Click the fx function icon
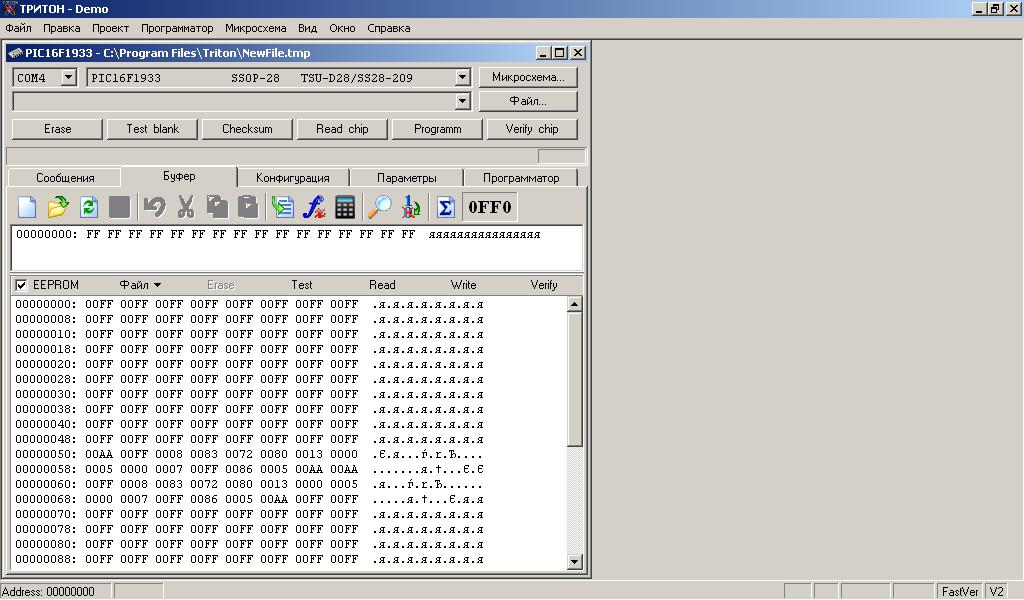The width and height of the screenshot is (1024, 600). (x=314, y=207)
